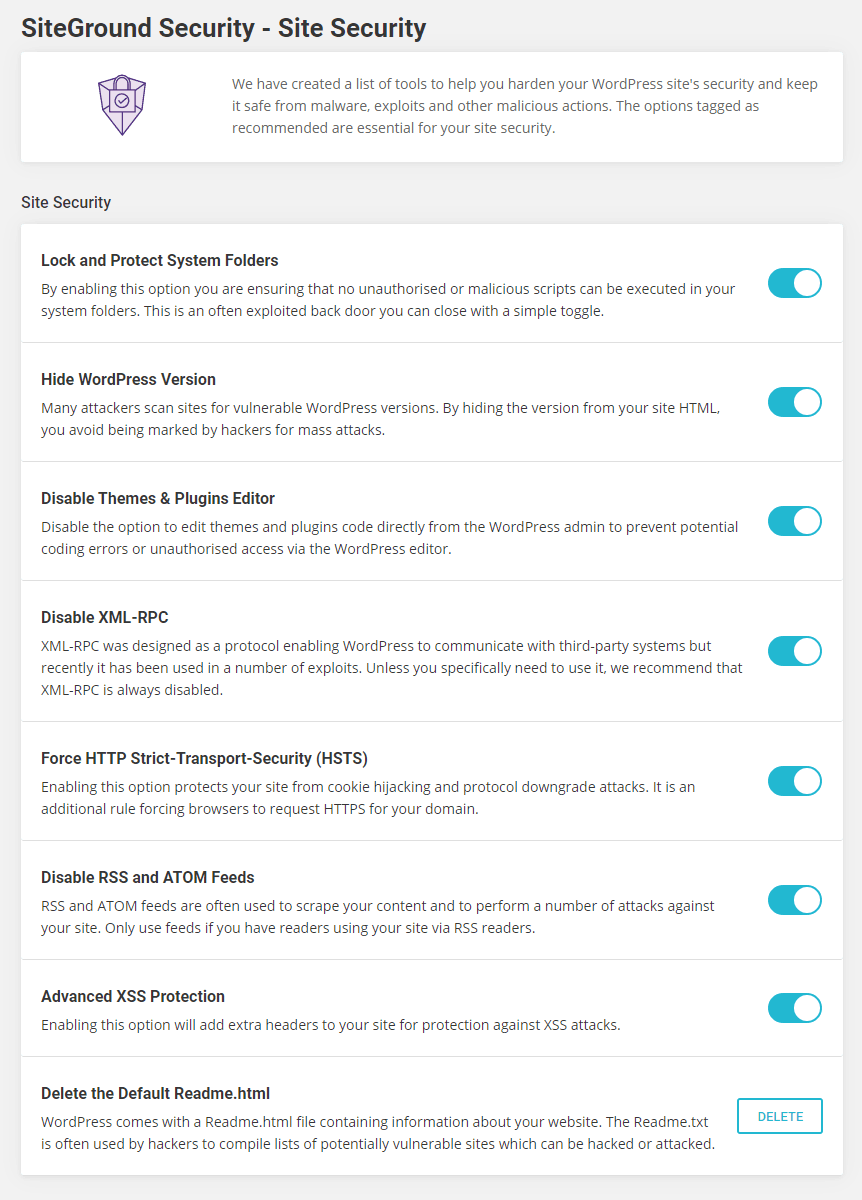Toggle Force HTTP Strict-Transport-Security (HSTS) off
Viewport: 862px width, 1200px height.
pos(794,781)
